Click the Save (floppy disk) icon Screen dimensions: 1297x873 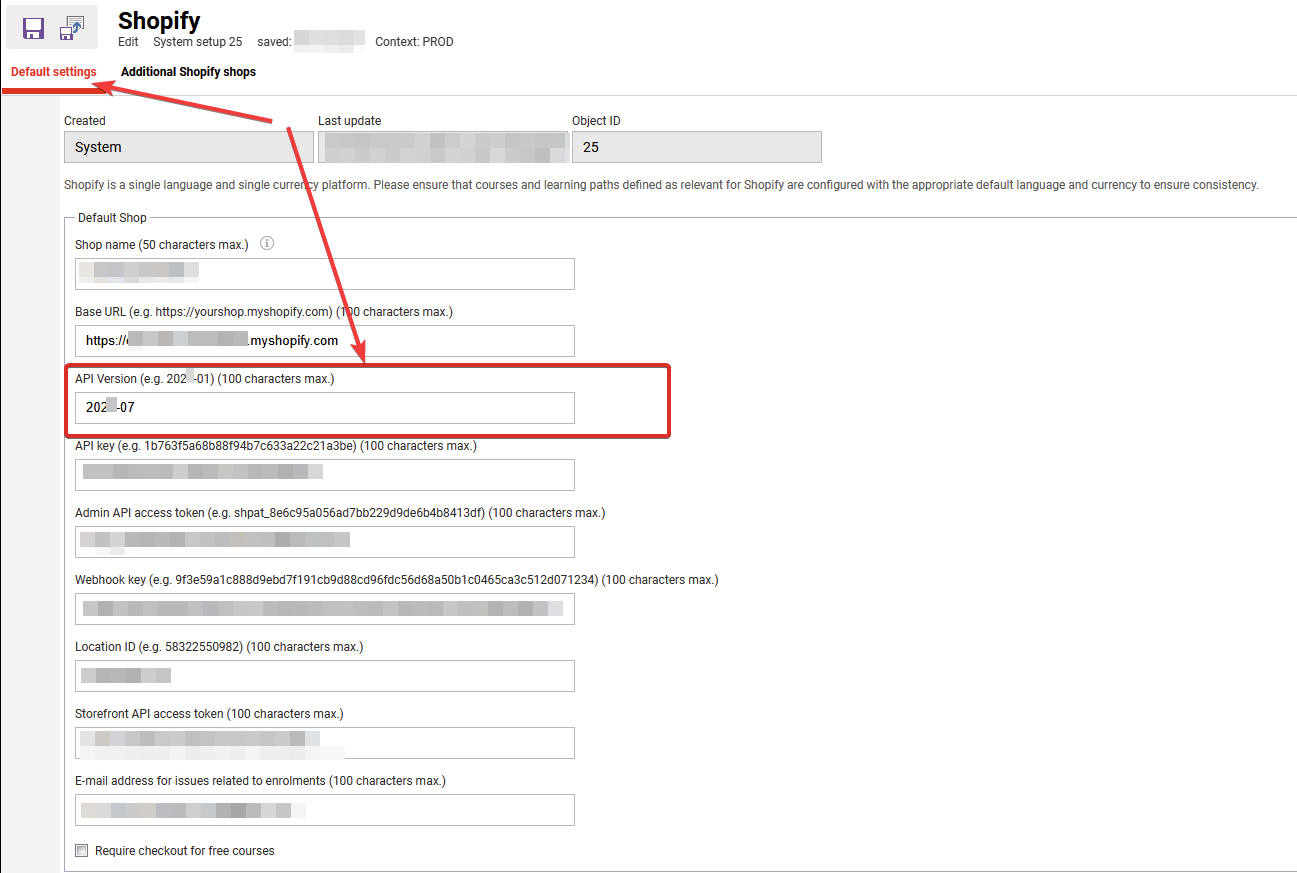(33, 27)
